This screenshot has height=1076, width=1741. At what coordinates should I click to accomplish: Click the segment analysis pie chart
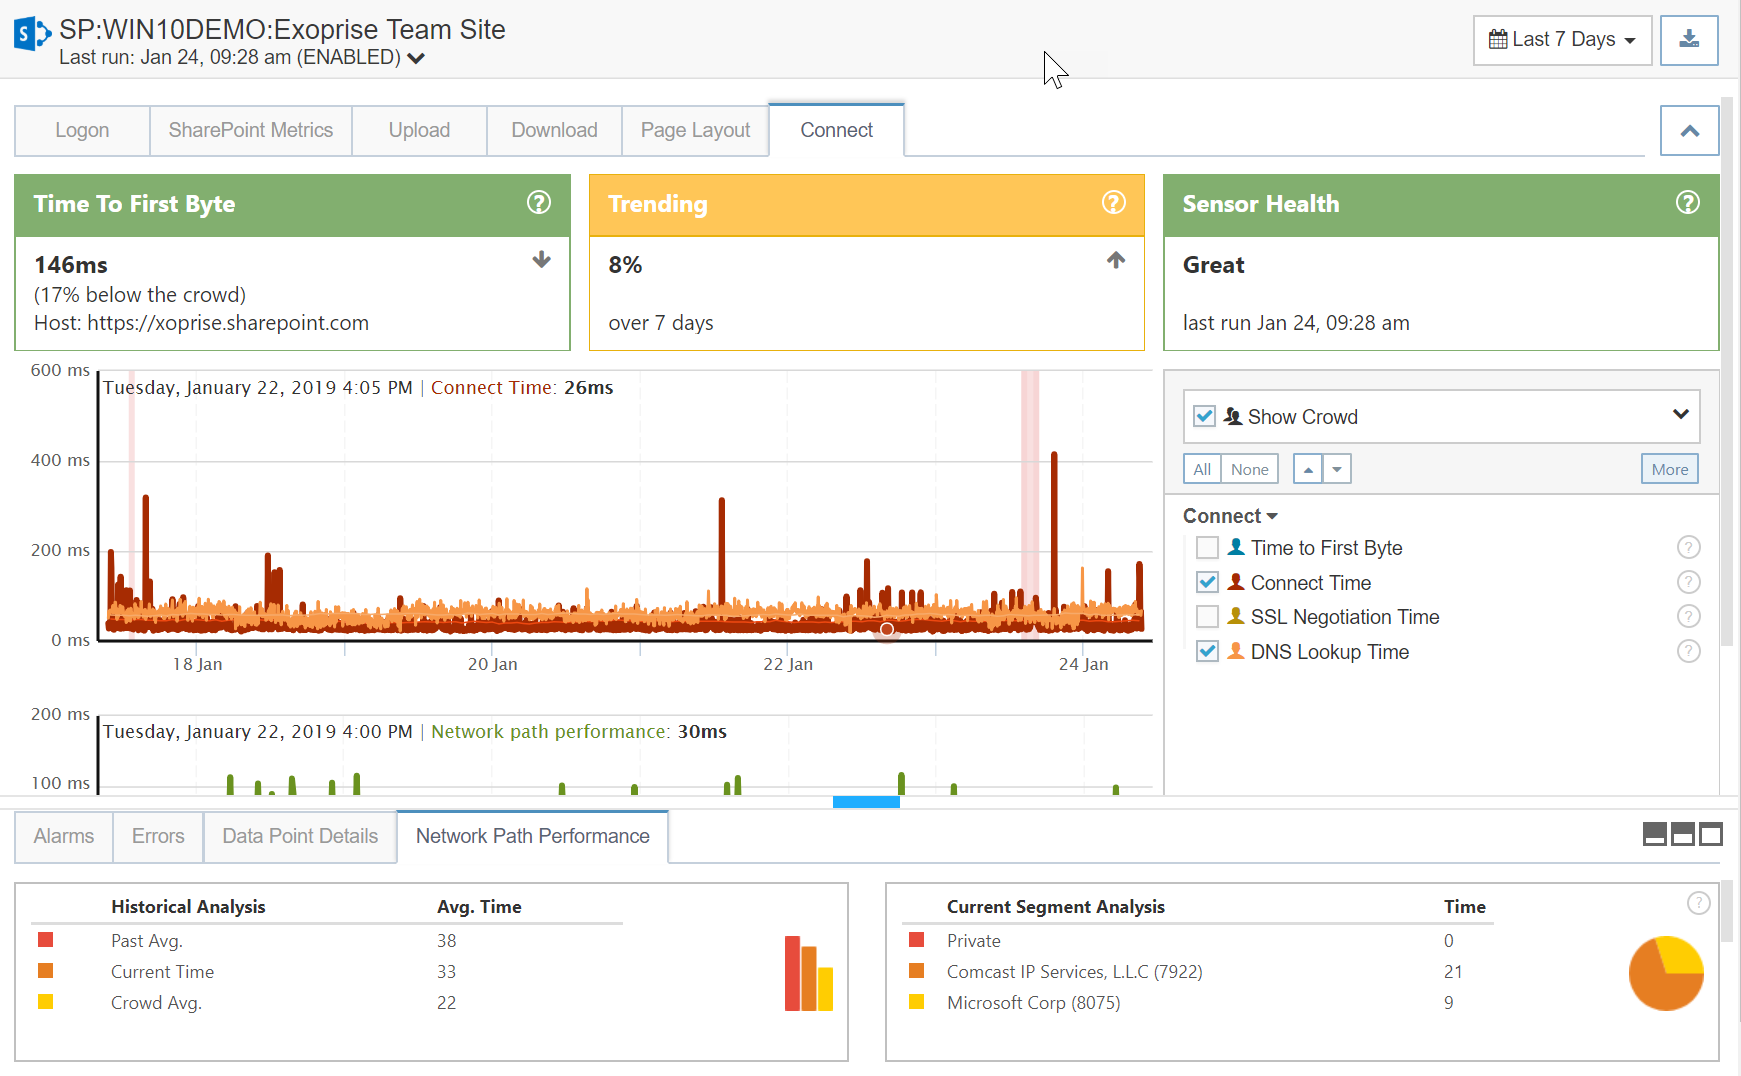click(1666, 973)
